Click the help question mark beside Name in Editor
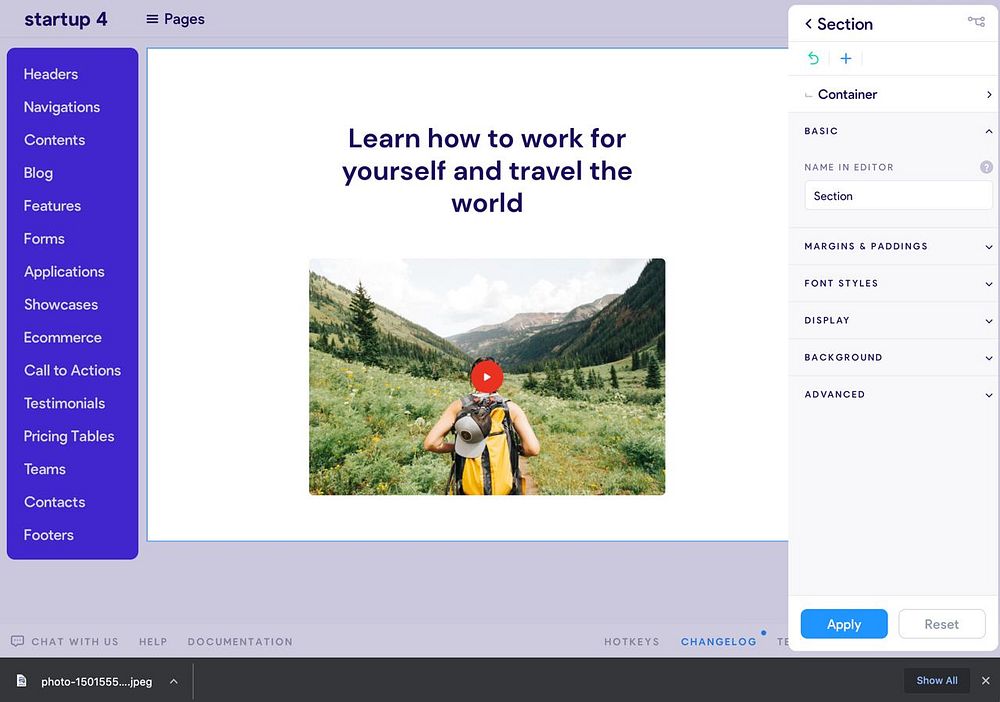The image size is (1000, 702). (986, 167)
